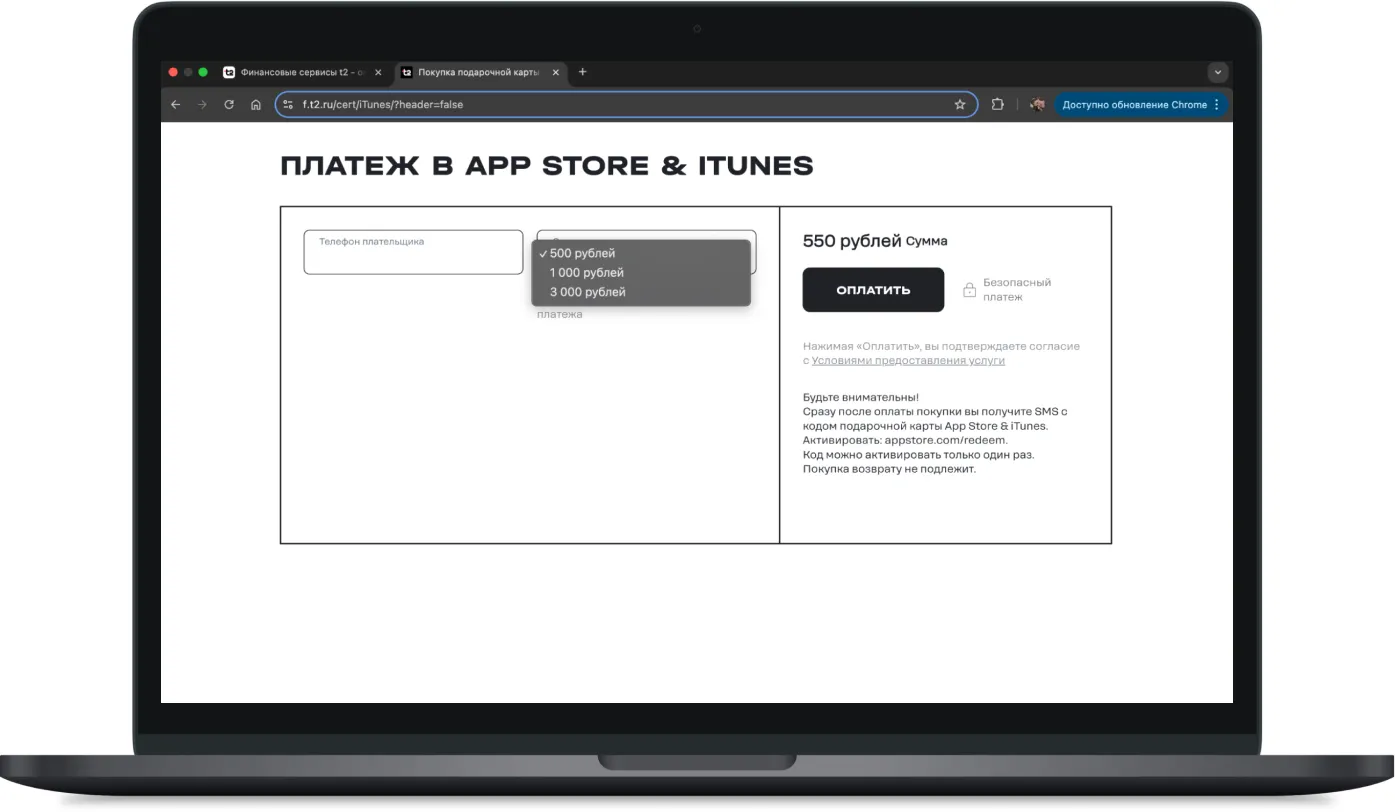Bookmark this page with the star icon
The image size is (1395, 812).
tap(960, 105)
